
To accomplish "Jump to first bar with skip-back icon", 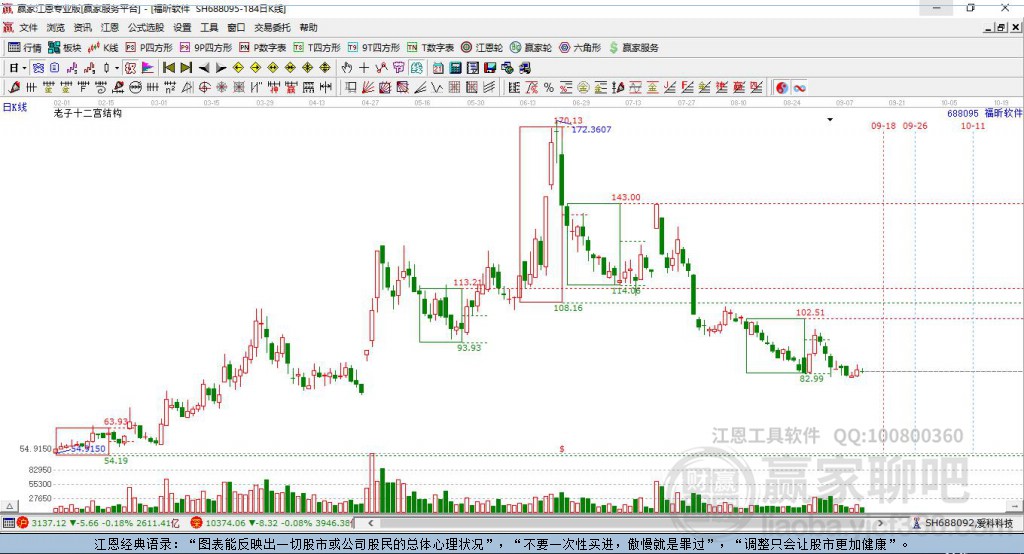I will [169, 68].
